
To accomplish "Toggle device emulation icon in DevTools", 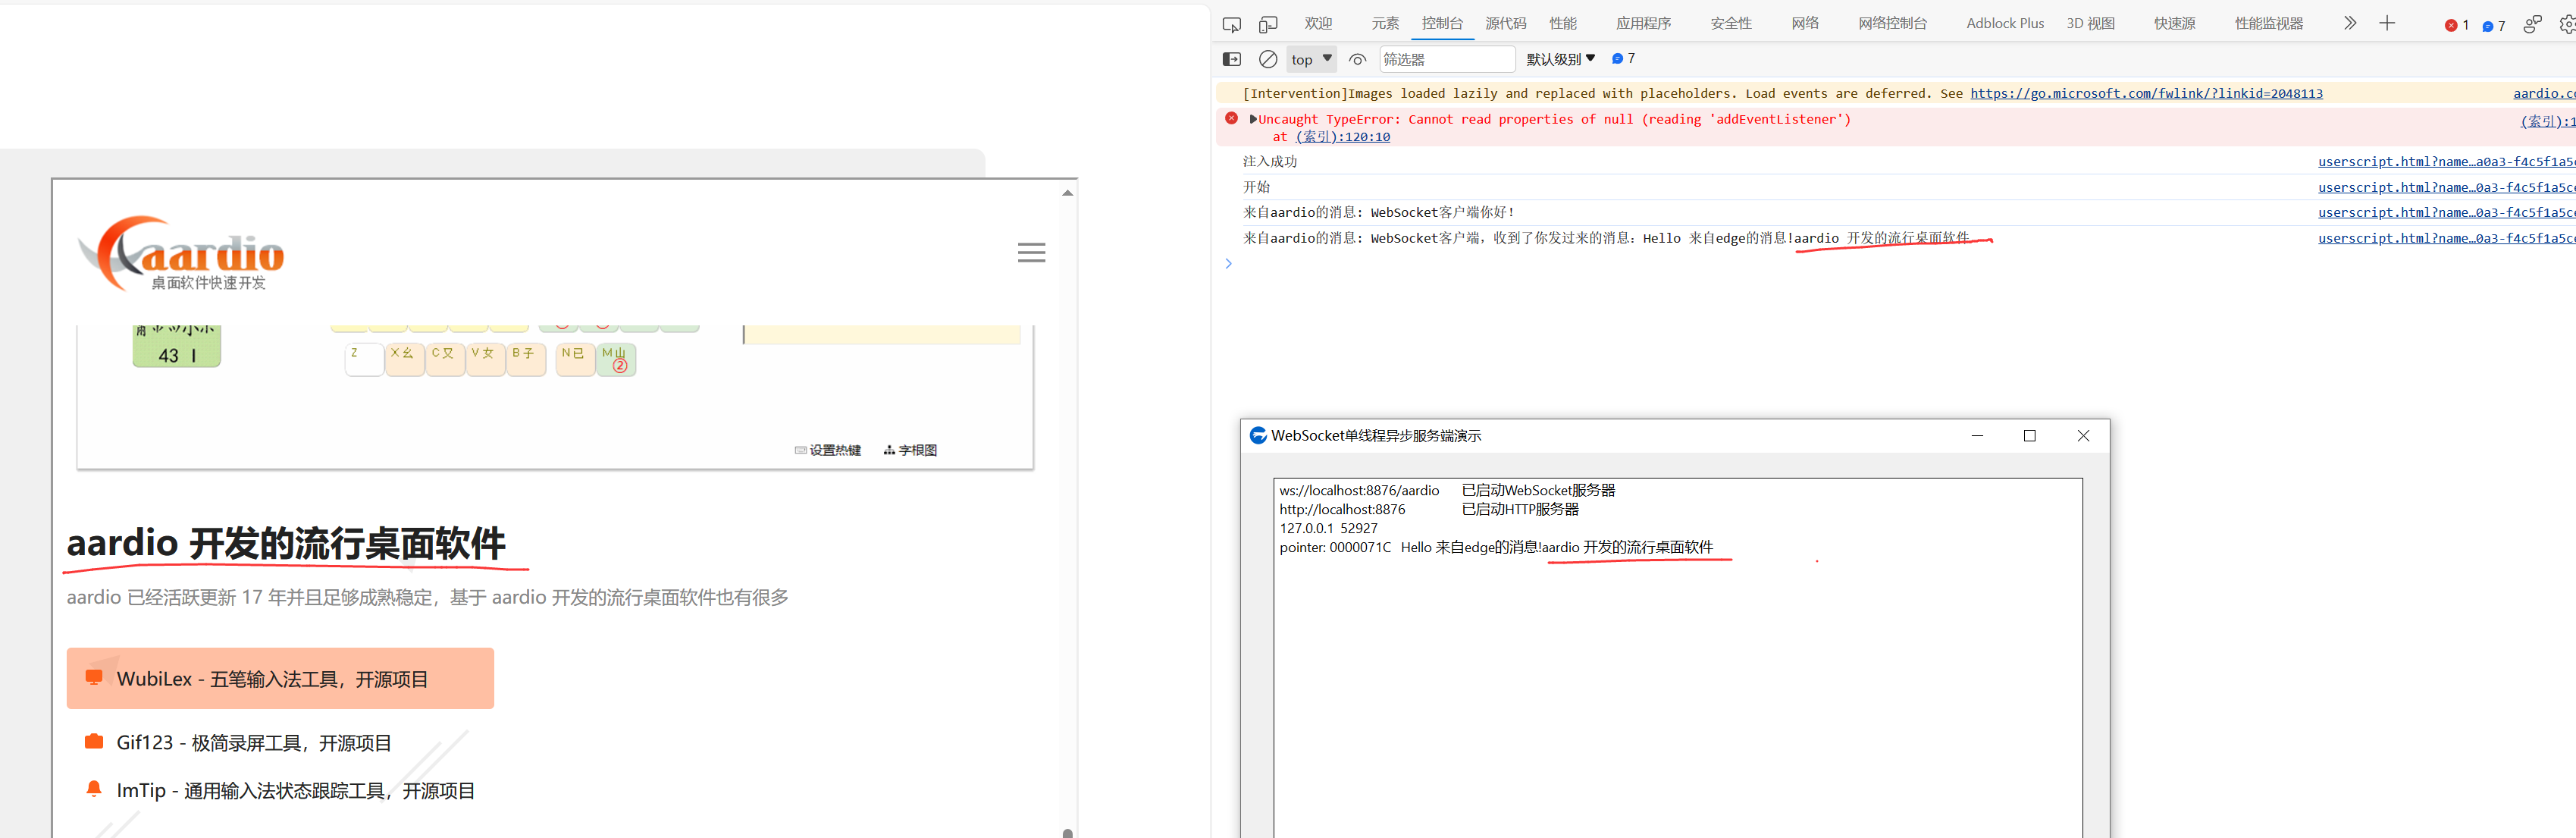I will (x=1268, y=24).
